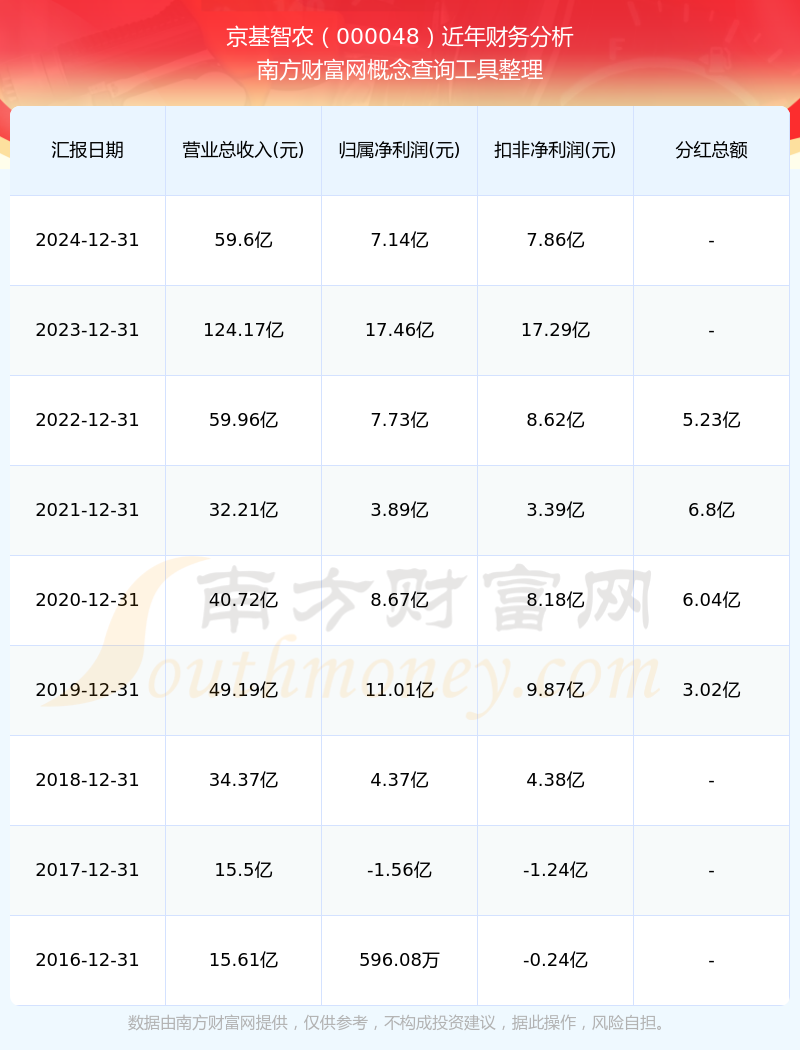Click the revenue value 32.21亿
Image resolution: width=800 pixels, height=1050 pixels.
pyautogui.click(x=244, y=510)
